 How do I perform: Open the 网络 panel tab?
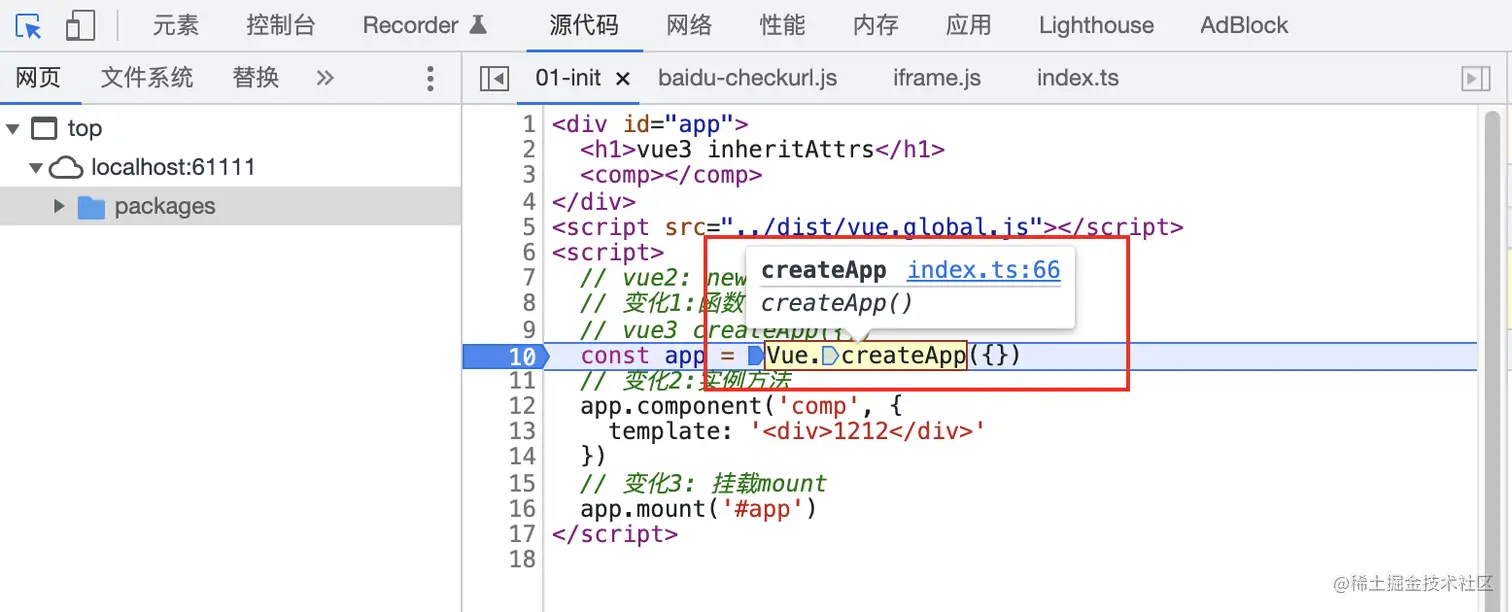click(x=689, y=25)
